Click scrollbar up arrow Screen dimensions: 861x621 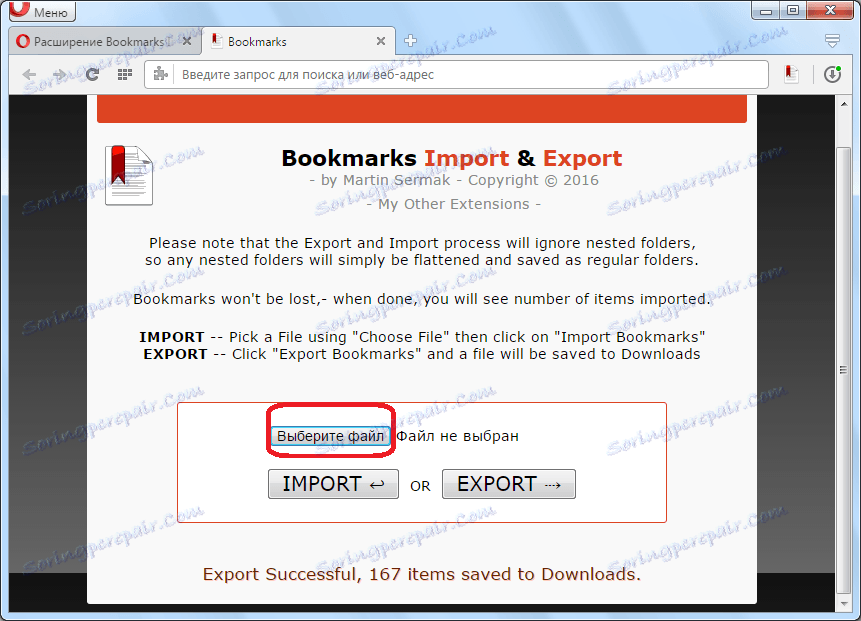click(x=844, y=104)
